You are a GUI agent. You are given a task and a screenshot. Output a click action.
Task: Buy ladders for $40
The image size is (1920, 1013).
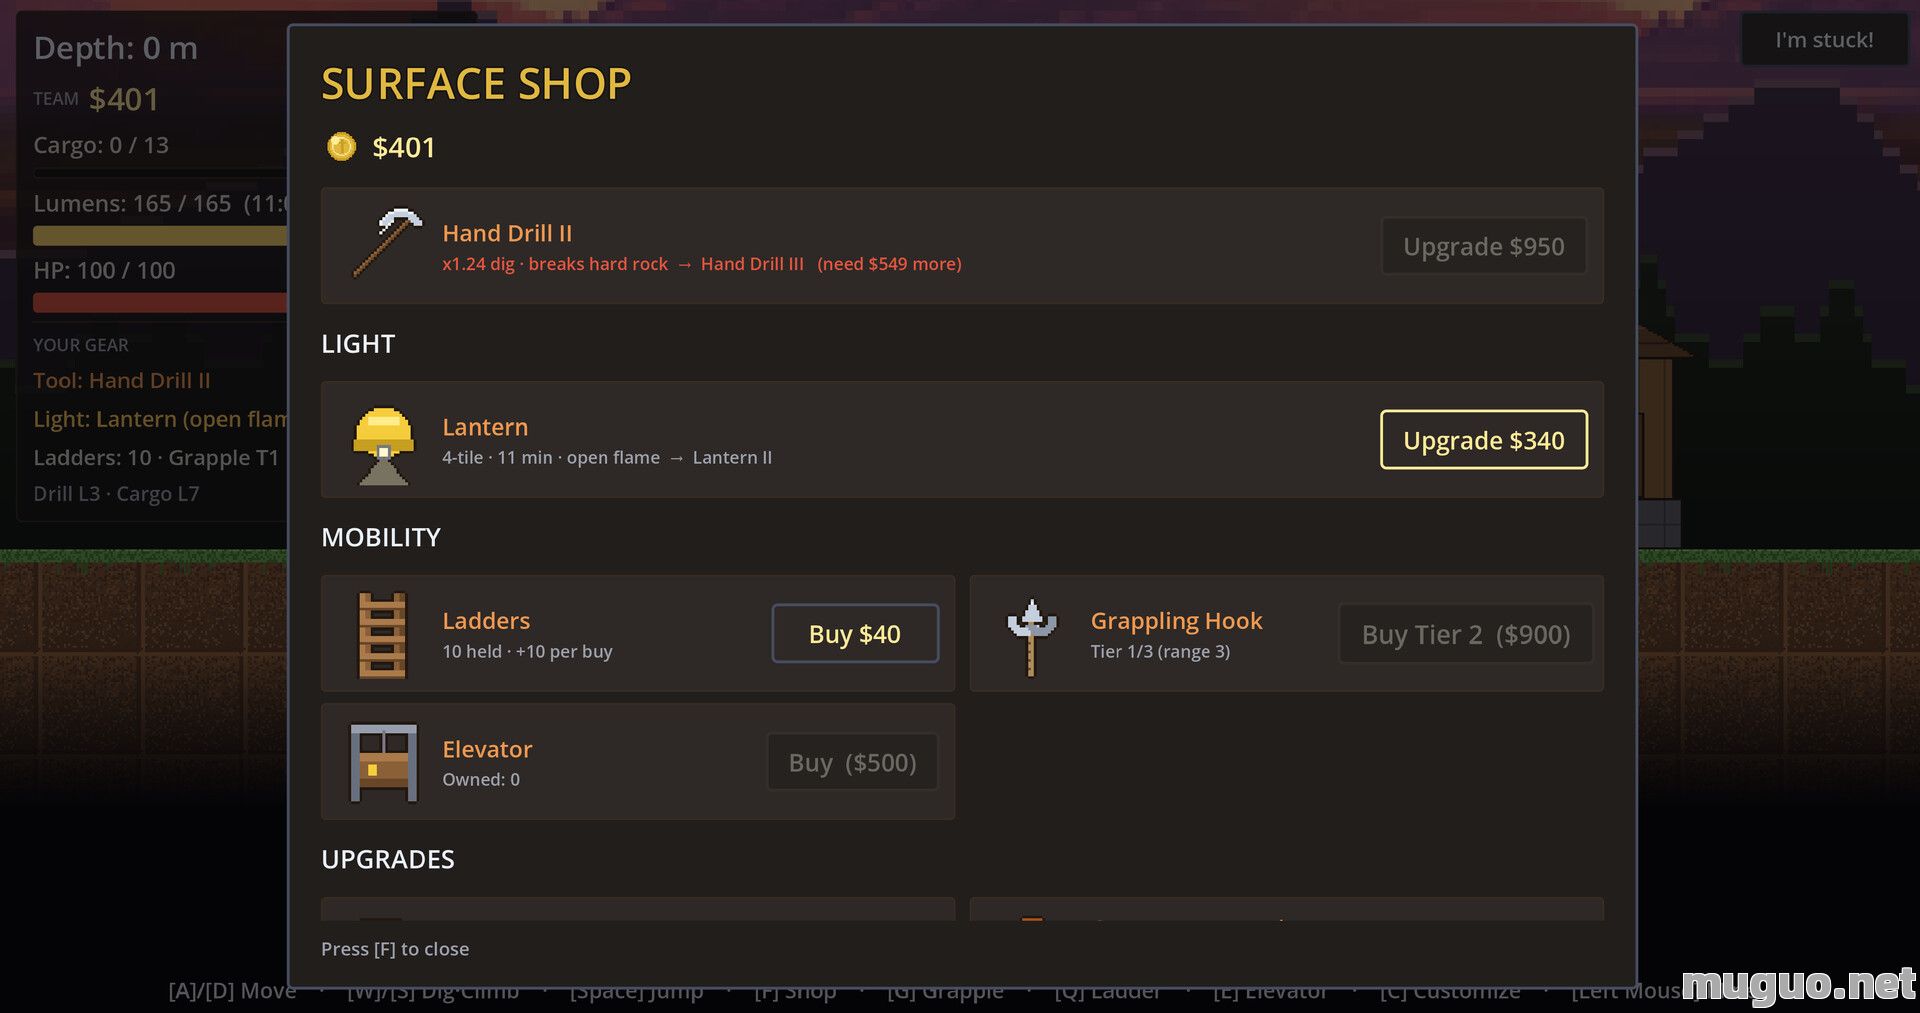[x=855, y=634]
